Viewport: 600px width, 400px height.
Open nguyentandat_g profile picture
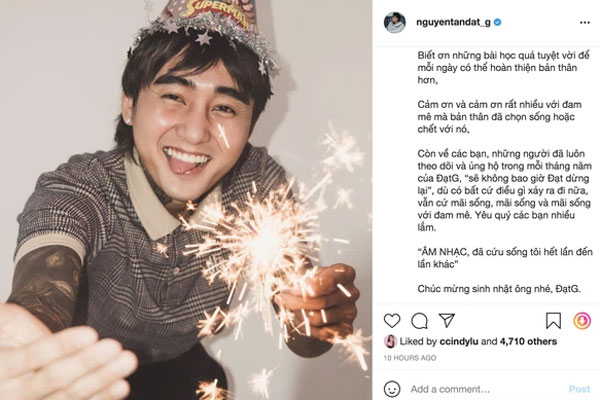[x=395, y=23]
